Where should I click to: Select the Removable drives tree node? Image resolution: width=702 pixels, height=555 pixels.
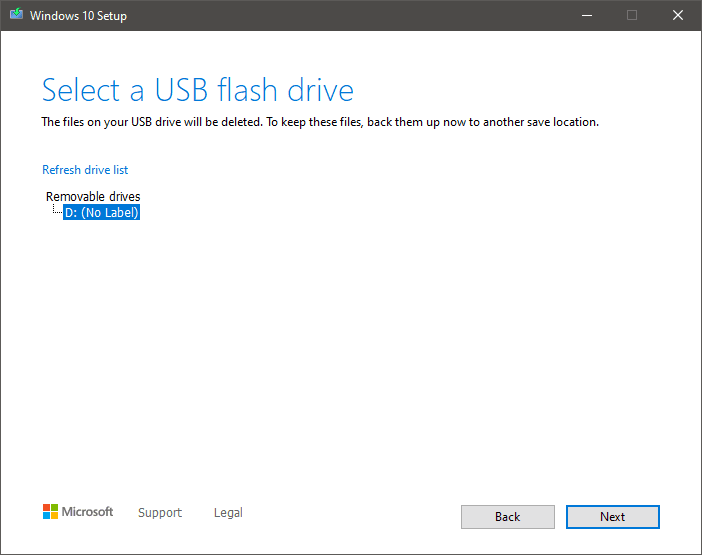(93, 196)
